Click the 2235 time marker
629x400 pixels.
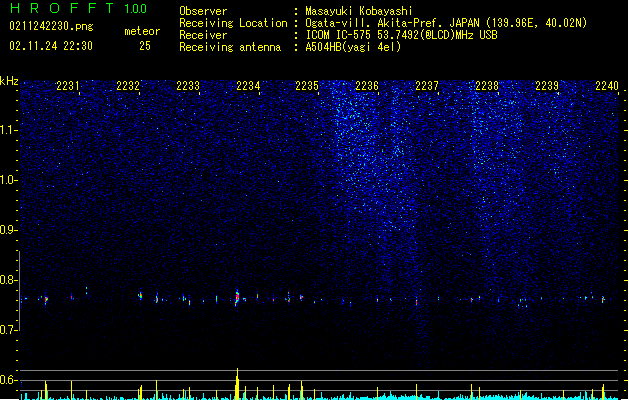point(307,86)
